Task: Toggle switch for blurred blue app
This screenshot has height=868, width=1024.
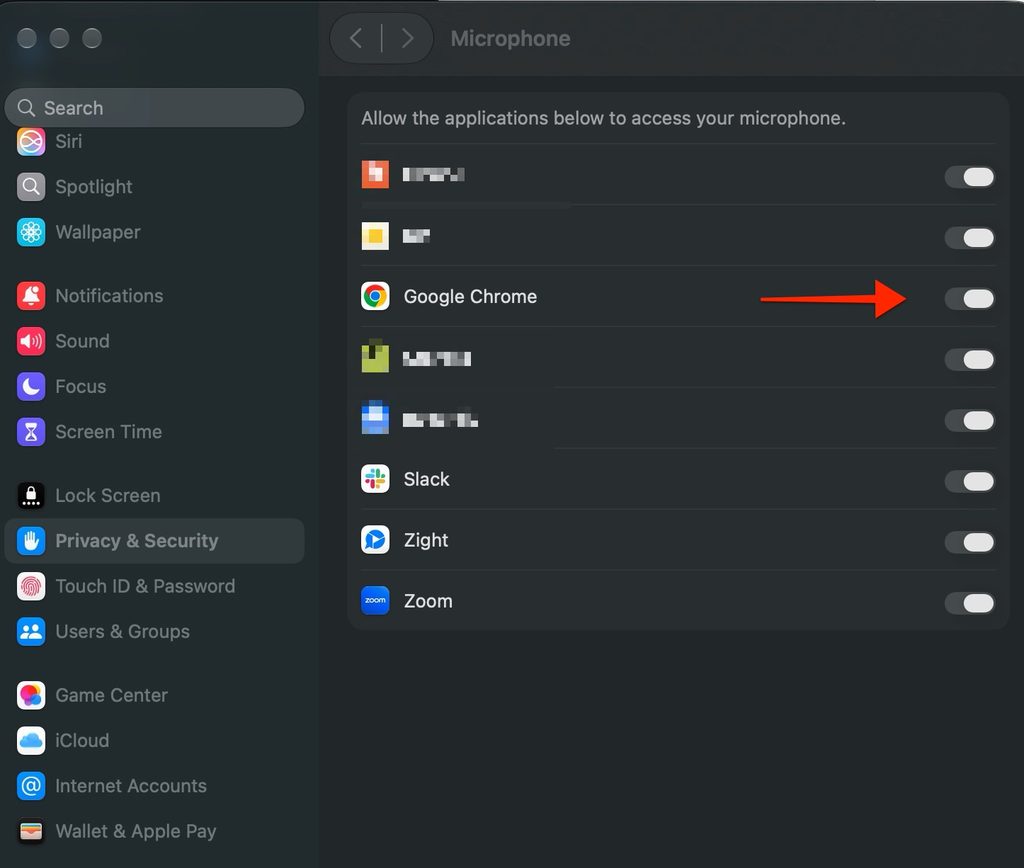Action: (x=970, y=421)
